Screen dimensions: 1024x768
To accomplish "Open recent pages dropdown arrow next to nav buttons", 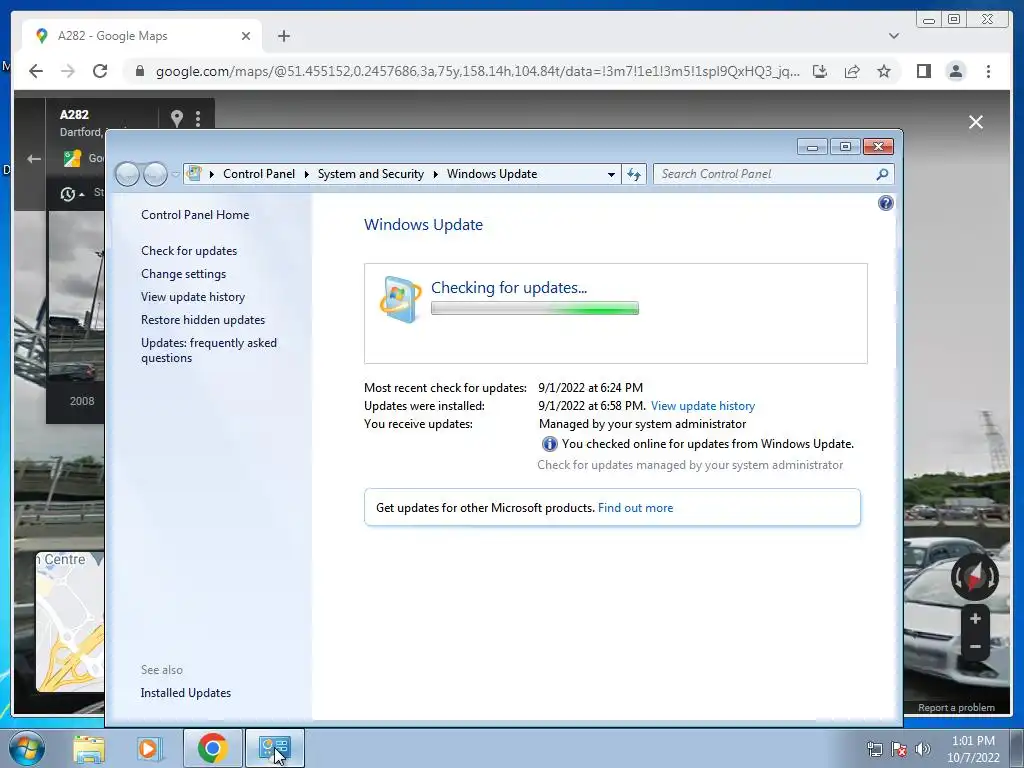I will [175, 174].
